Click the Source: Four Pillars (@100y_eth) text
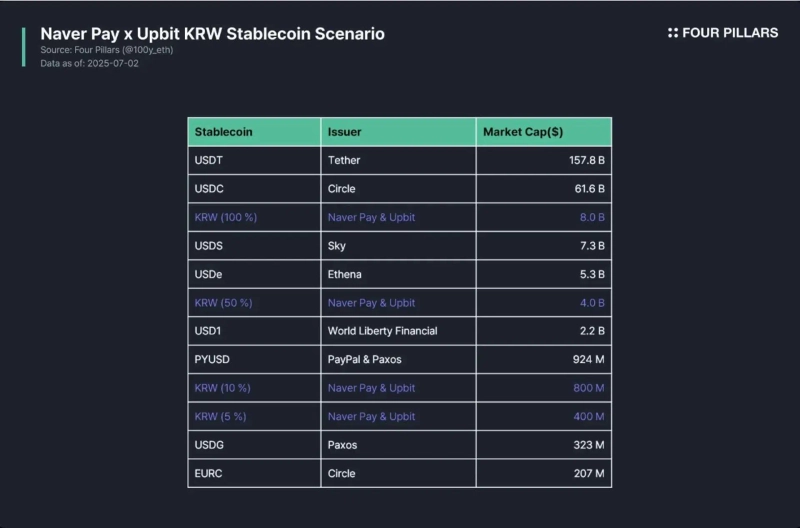 107,49
